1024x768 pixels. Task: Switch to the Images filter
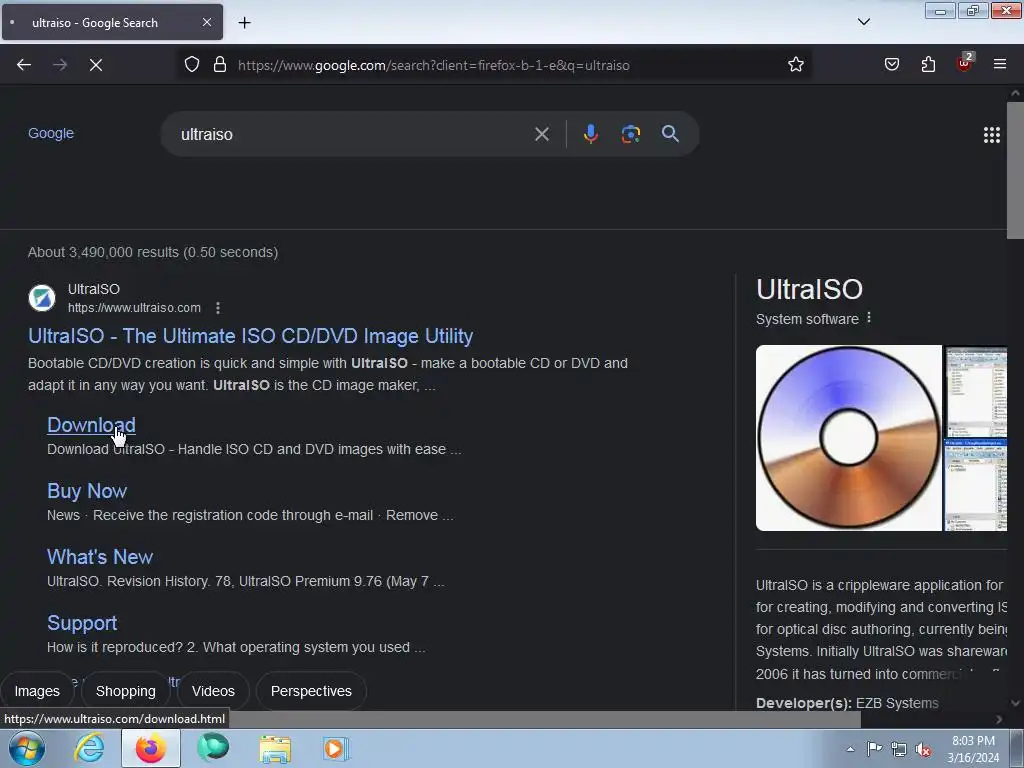point(37,691)
